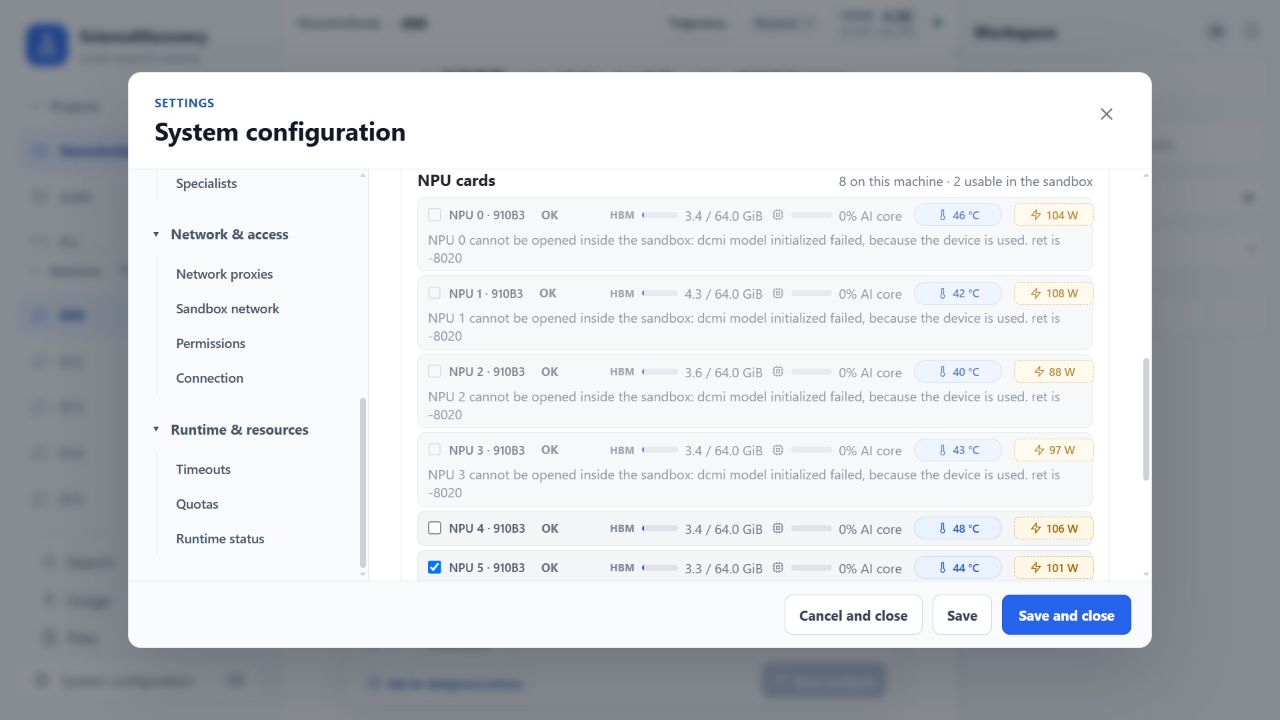
Task: Click the Save and close button
Action: coord(1066,615)
